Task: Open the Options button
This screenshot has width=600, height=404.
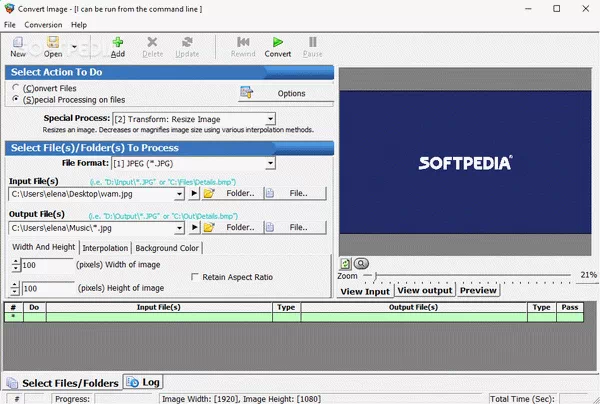Action: (x=285, y=93)
